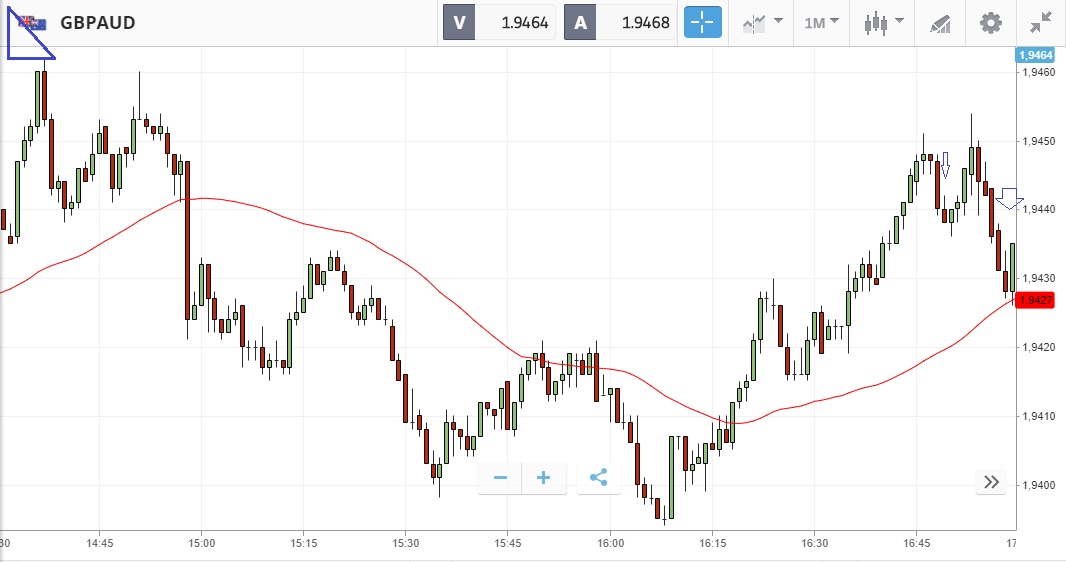
Task: Open the candlestick chart type dropdown
Action: (885, 22)
